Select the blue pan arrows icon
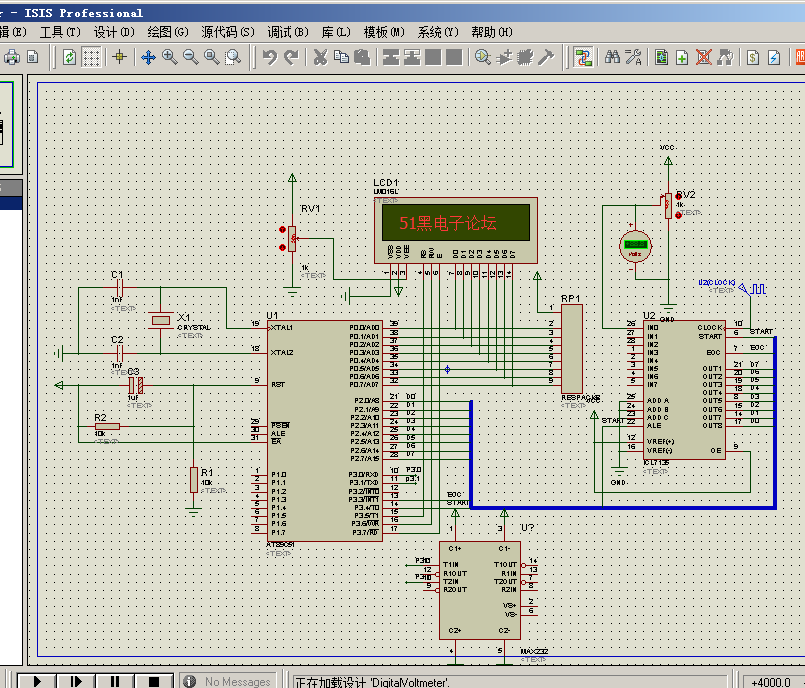The height and width of the screenshot is (688, 805). (x=148, y=57)
